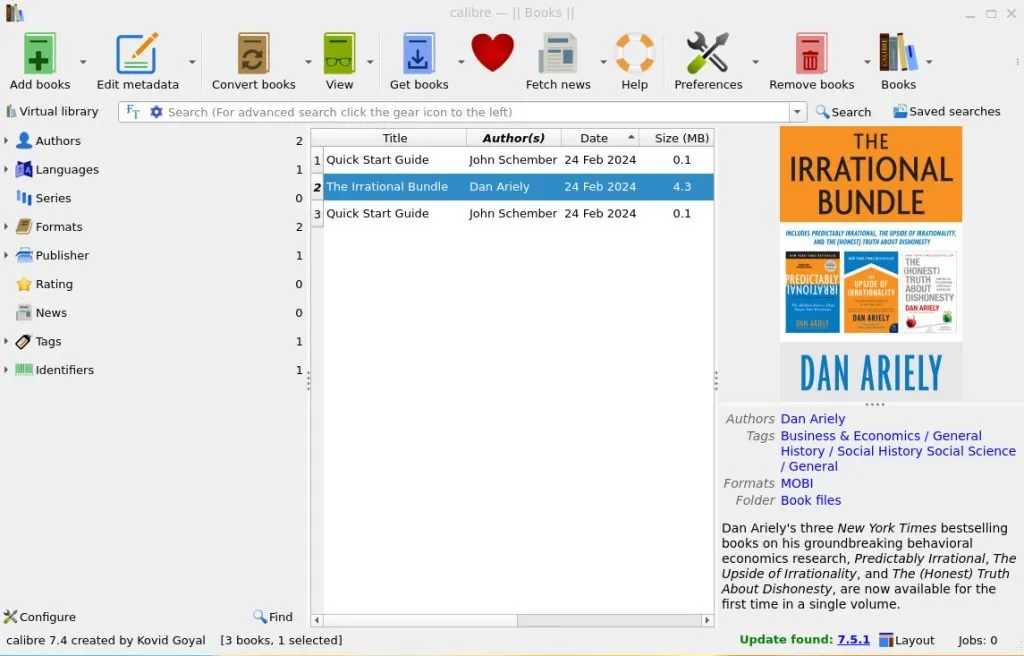1024x656 pixels.
Task: Select the News category icon
Action: point(24,313)
